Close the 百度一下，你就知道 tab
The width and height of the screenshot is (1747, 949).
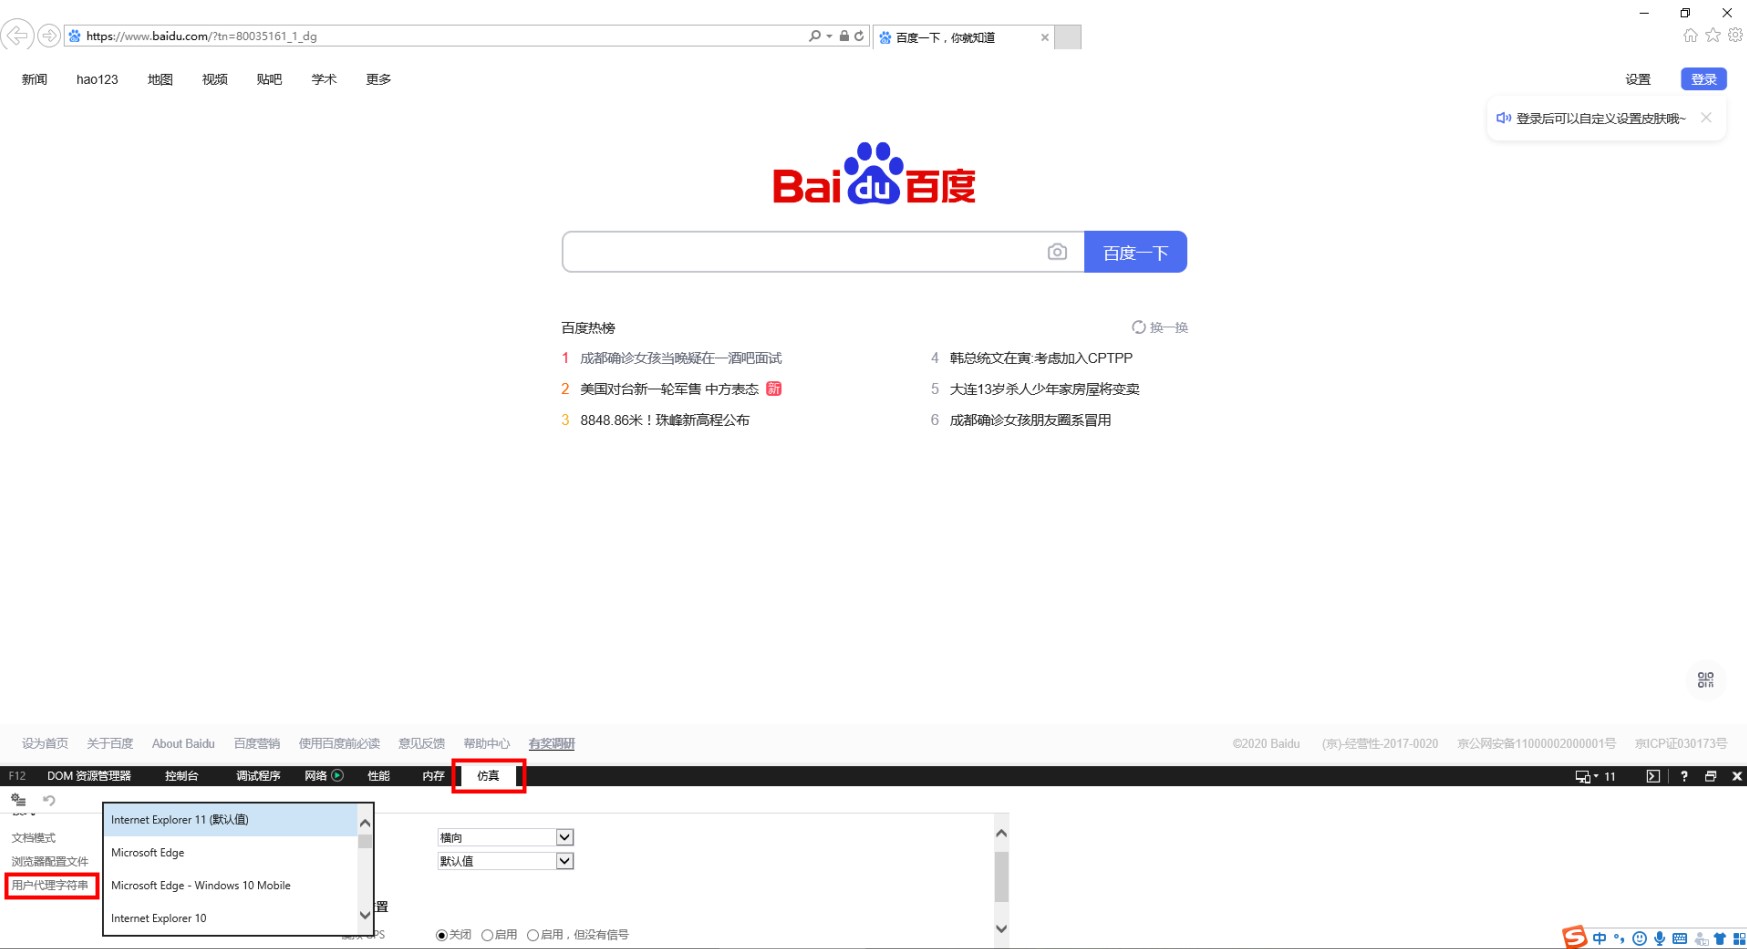click(x=1045, y=37)
